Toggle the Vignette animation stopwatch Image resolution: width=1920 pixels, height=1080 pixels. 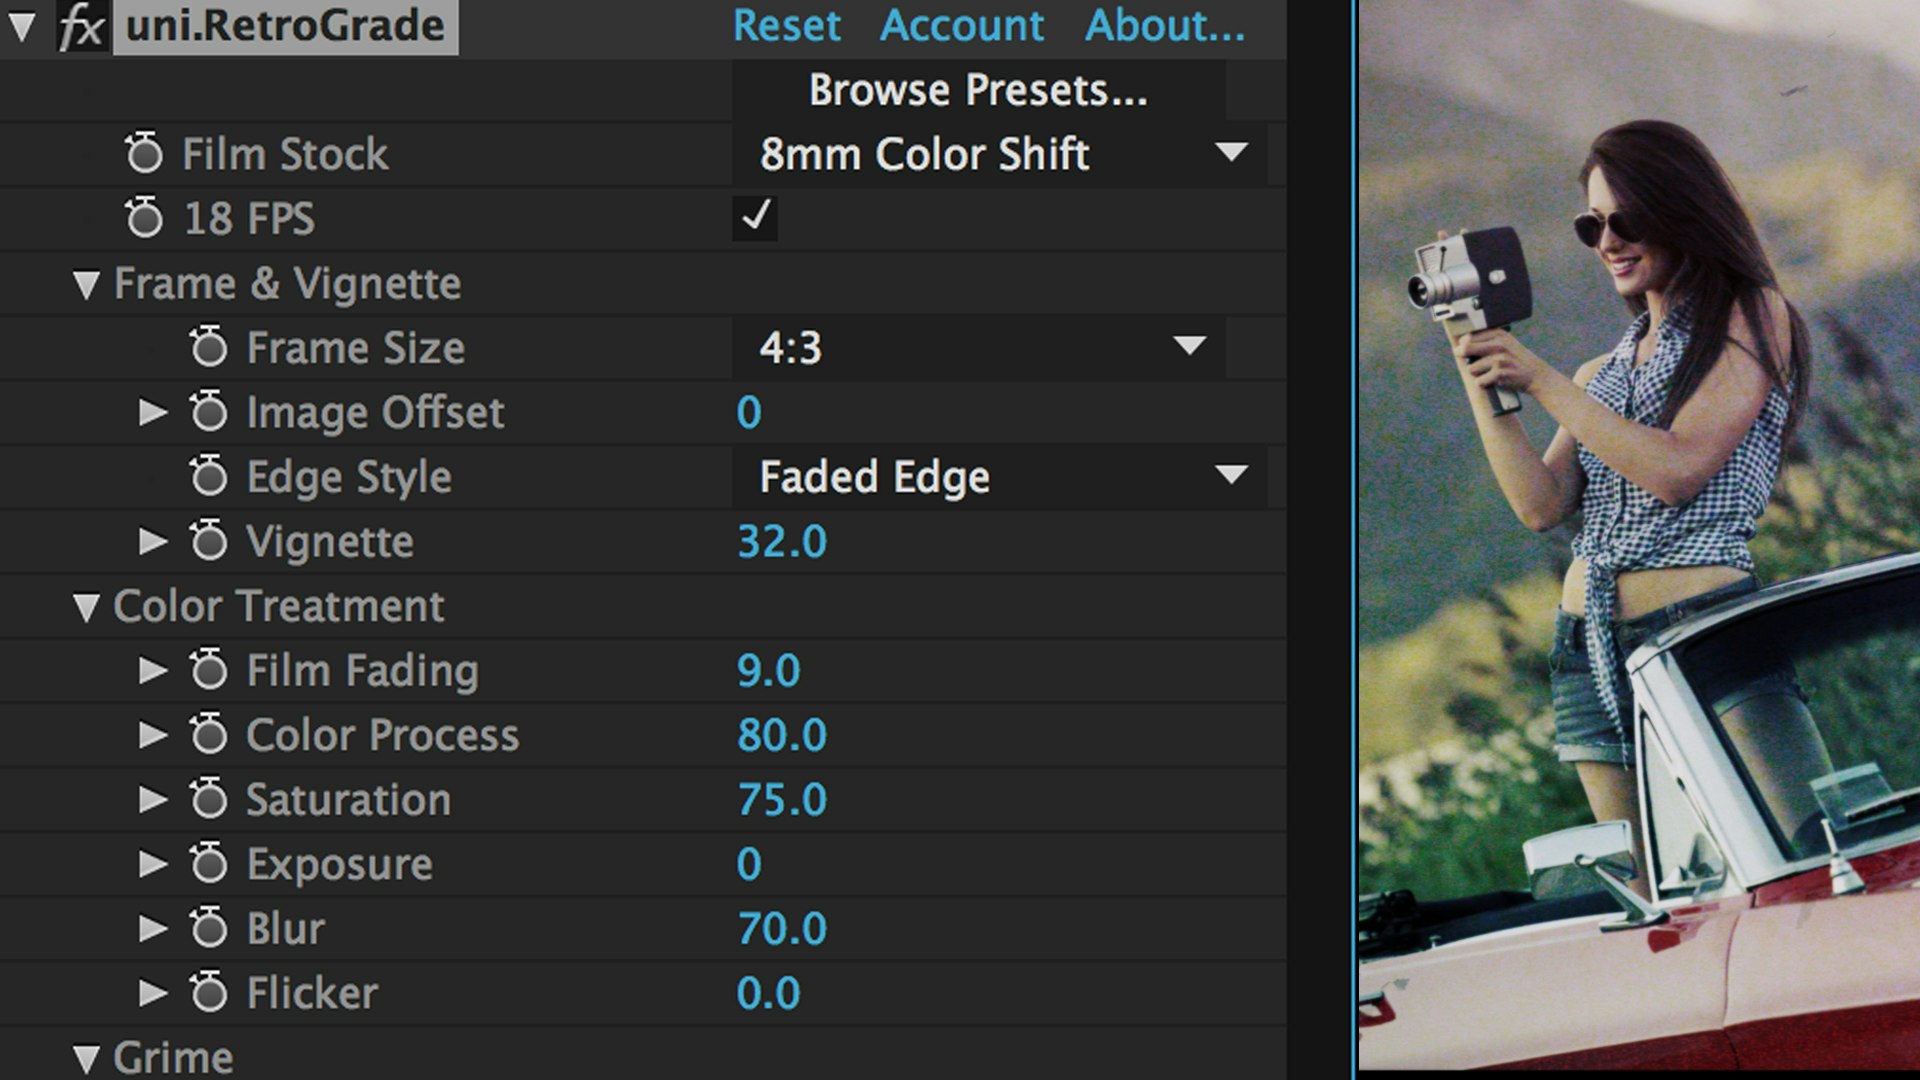click(209, 541)
